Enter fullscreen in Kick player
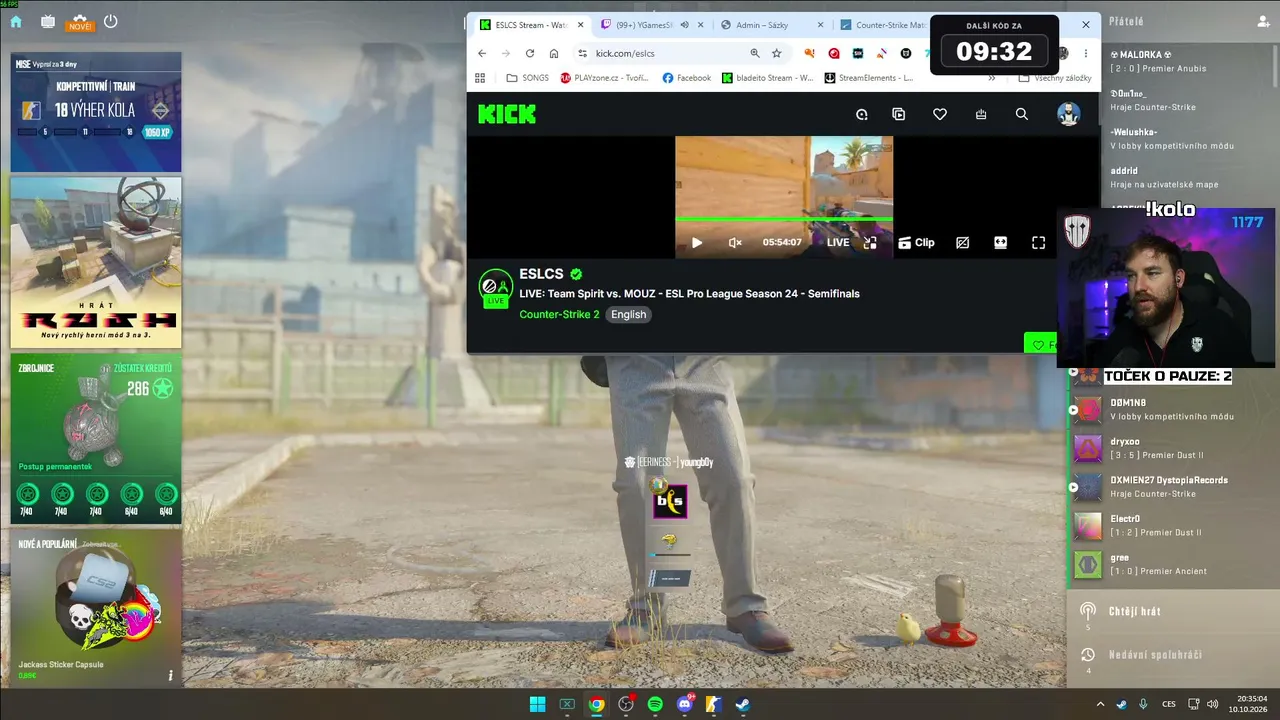 click(x=1038, y=242)
